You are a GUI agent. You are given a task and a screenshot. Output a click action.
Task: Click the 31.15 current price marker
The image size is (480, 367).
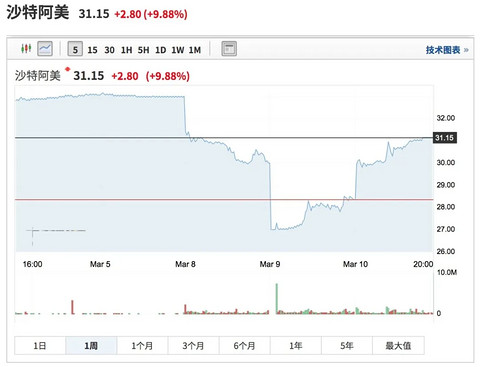click(445, 138)
